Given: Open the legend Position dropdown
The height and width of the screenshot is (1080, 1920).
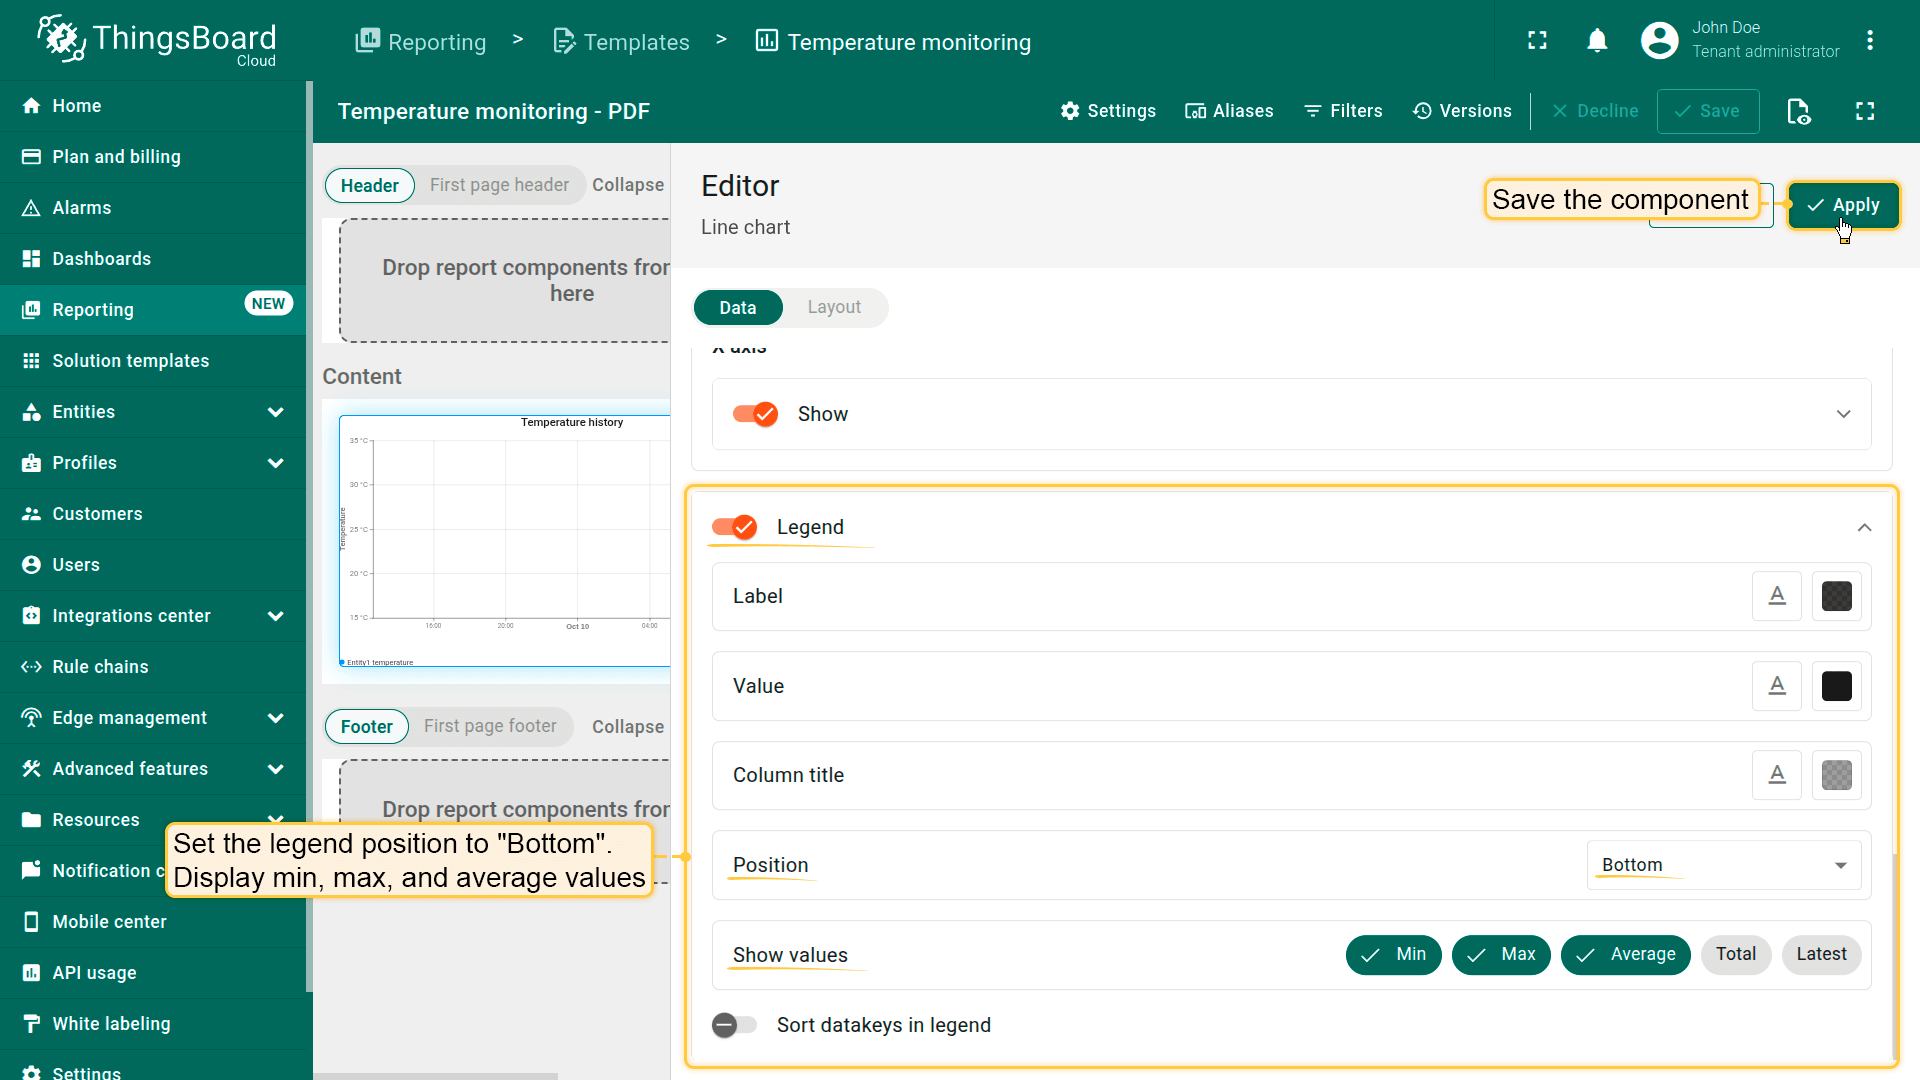Looking at the screenshot, I should [x=1722, y=865].
